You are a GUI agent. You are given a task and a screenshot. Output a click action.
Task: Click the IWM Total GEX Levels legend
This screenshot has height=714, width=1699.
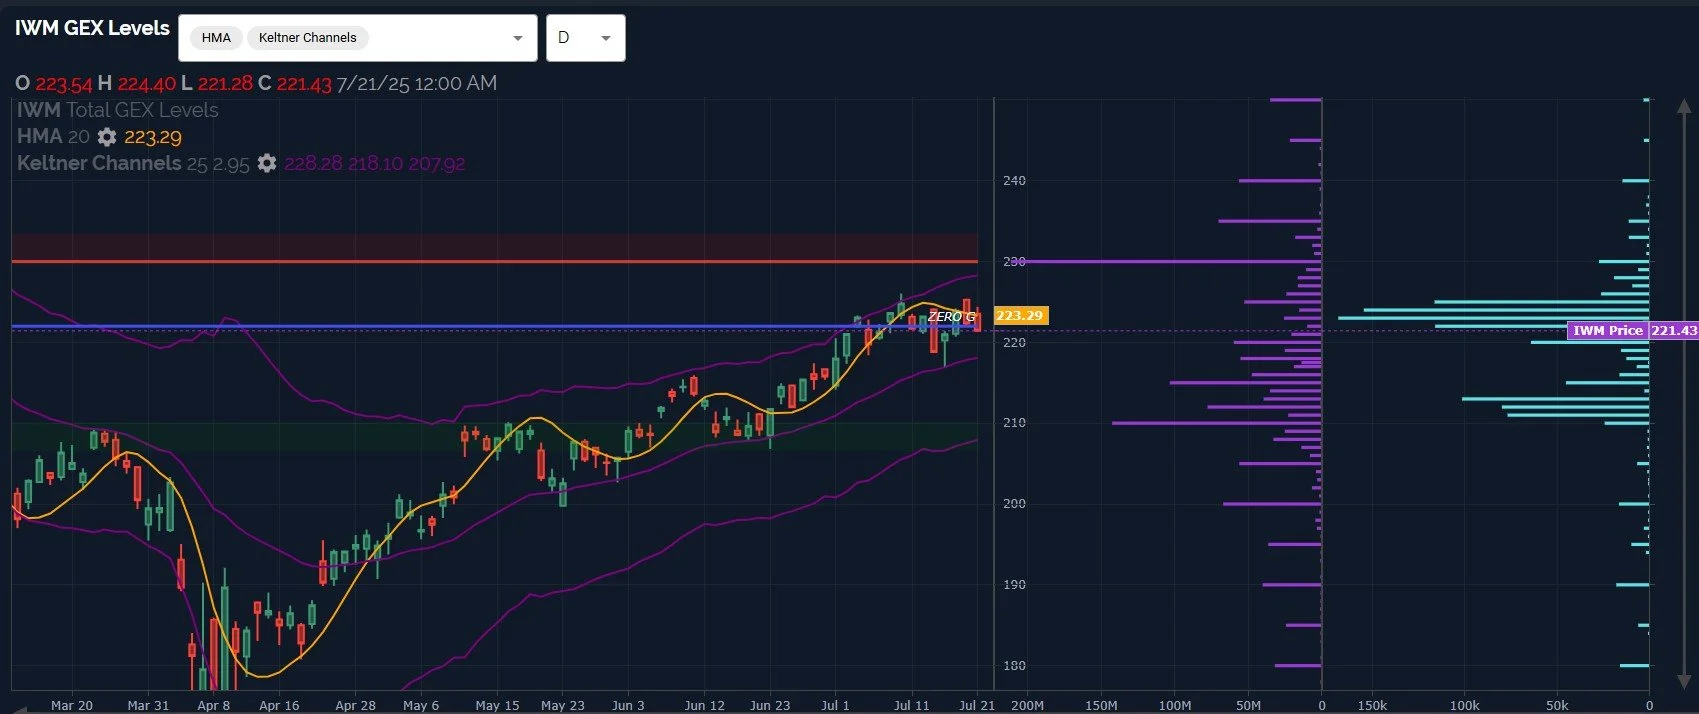click(118, 110)
